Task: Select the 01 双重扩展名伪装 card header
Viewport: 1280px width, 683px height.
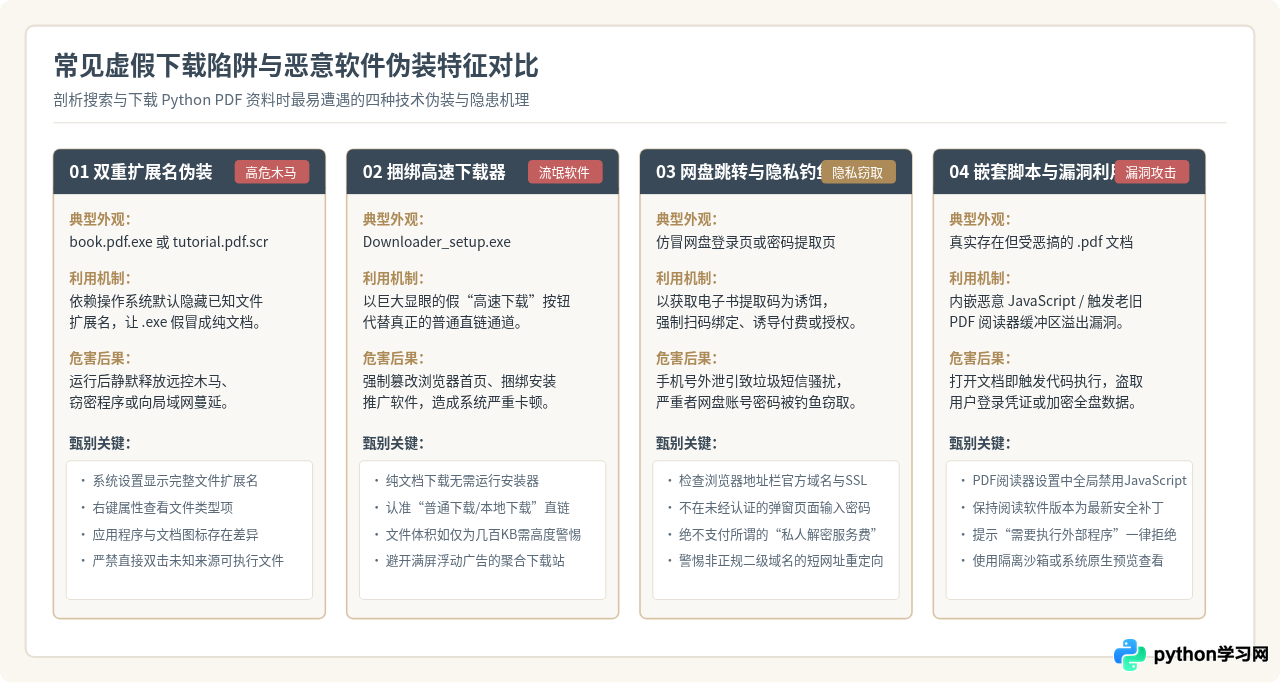Action: click(x=189, y=172)
